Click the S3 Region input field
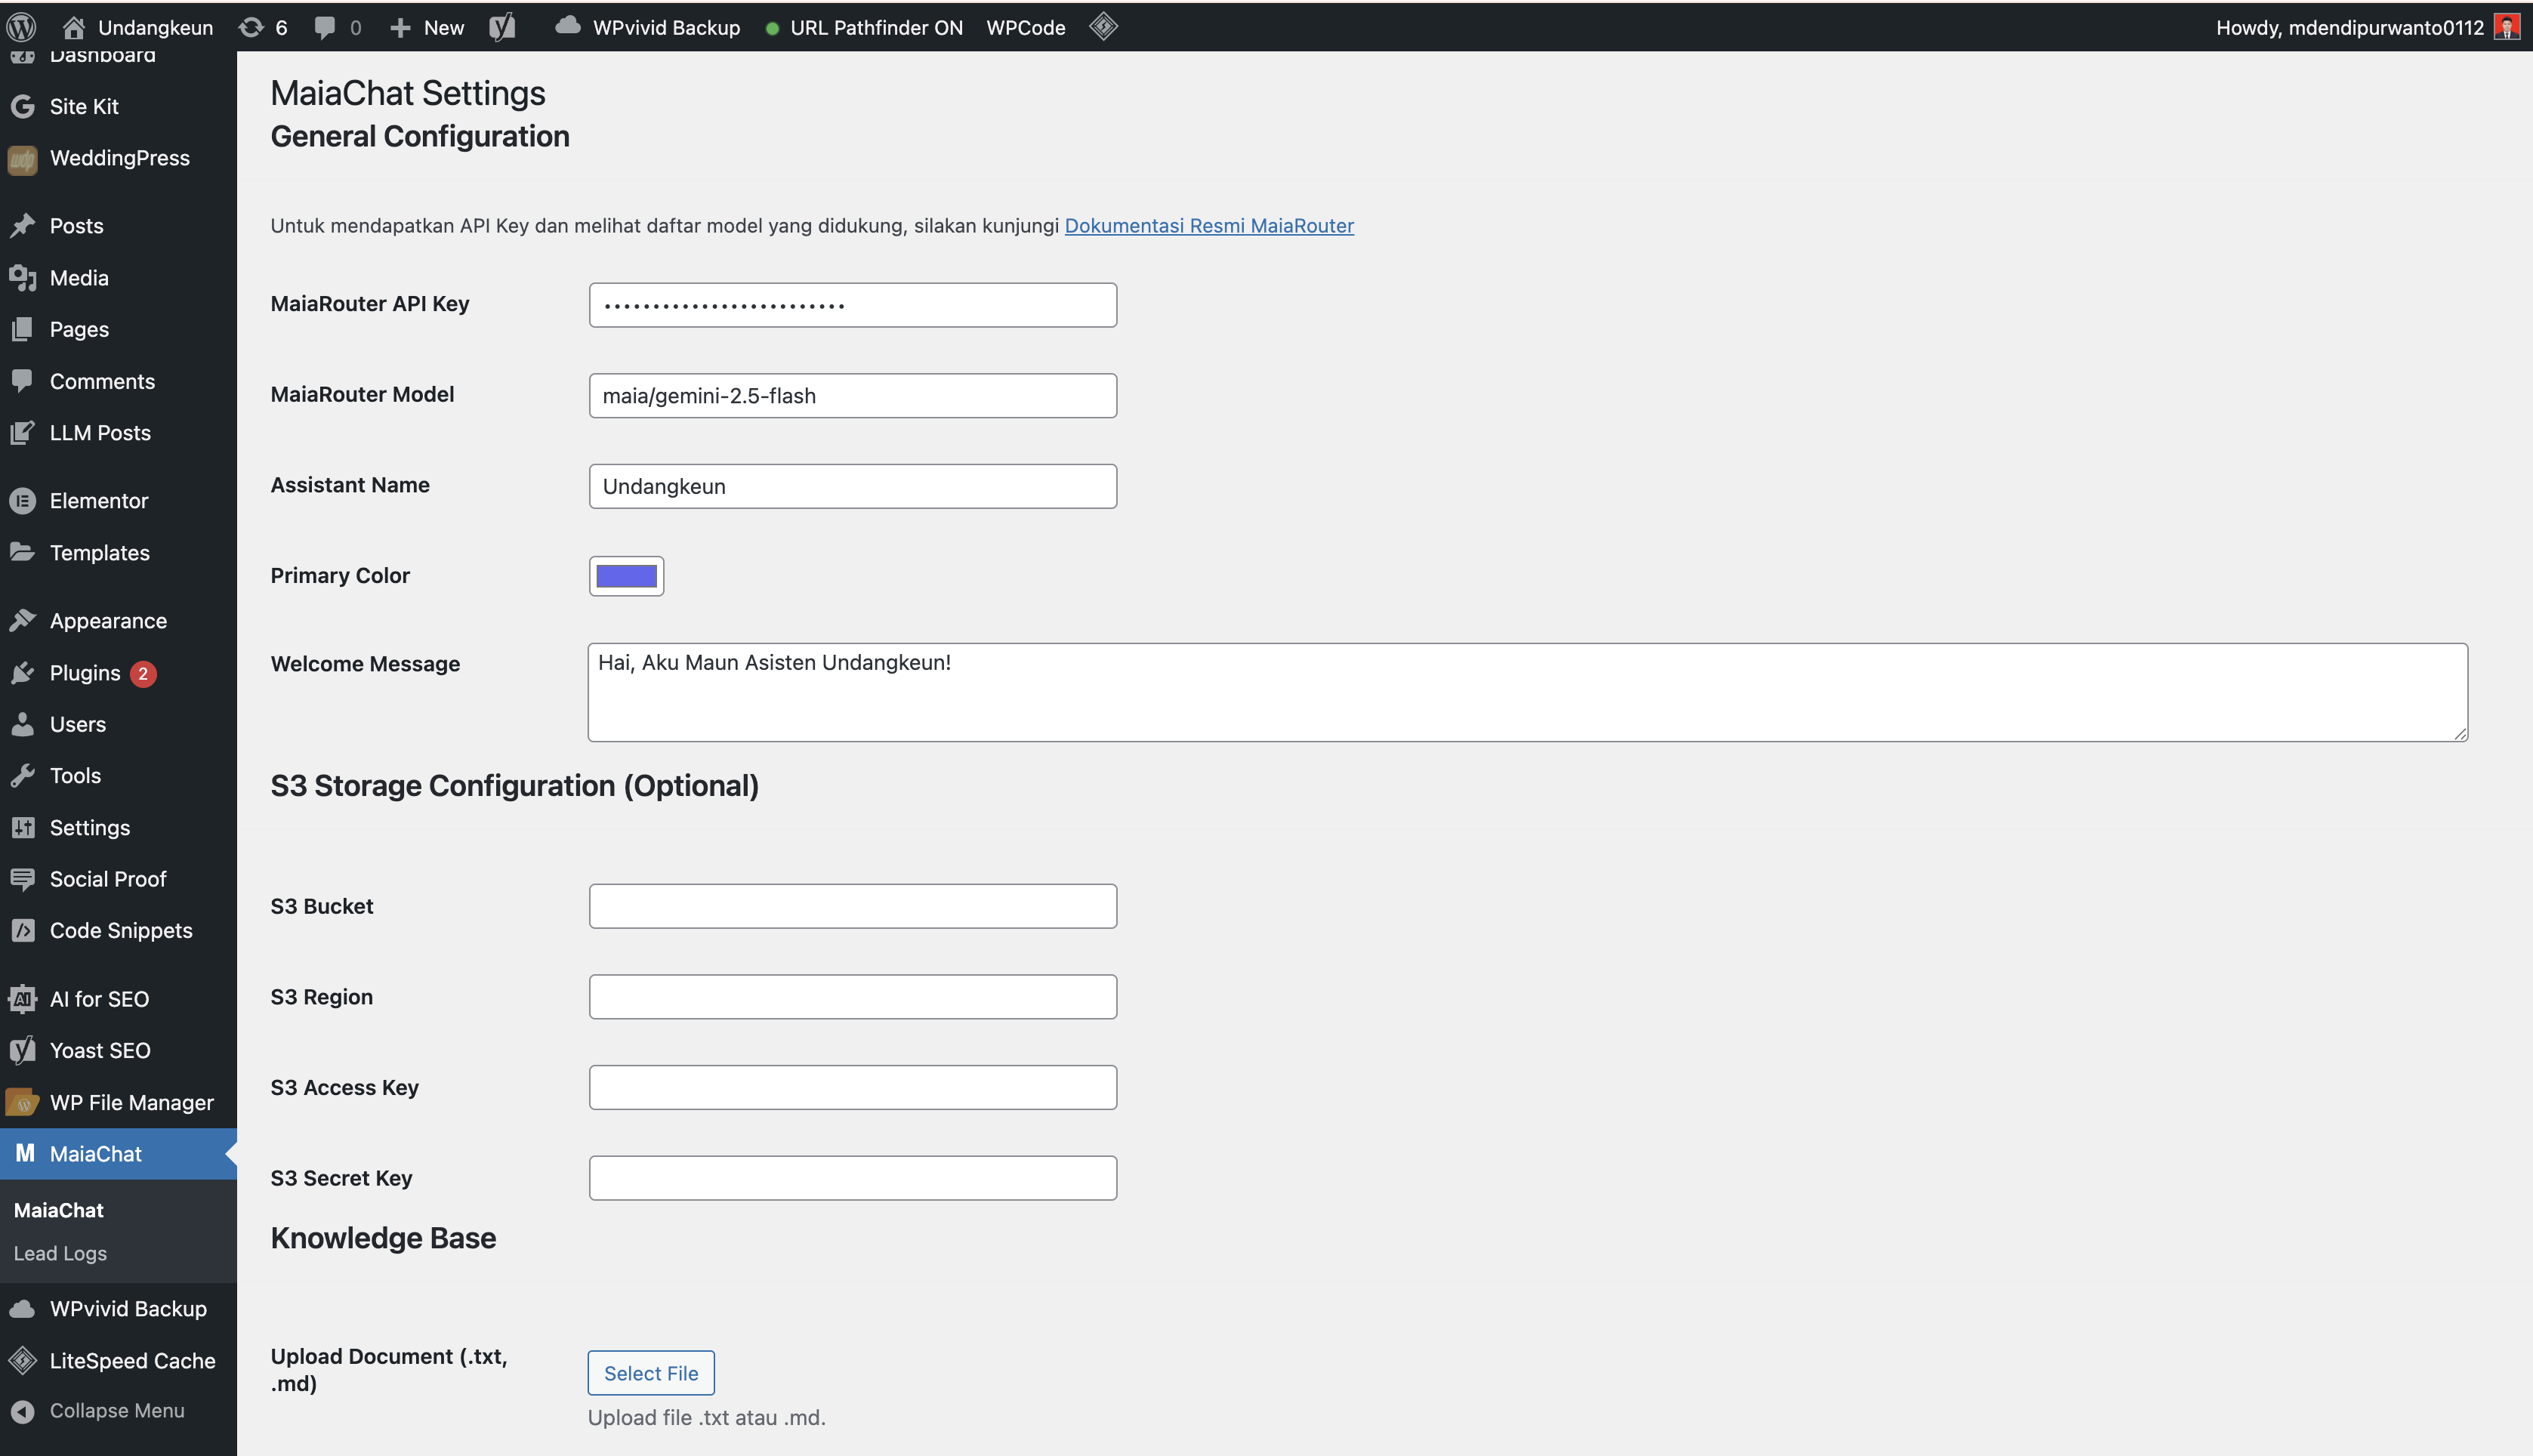 853,997
